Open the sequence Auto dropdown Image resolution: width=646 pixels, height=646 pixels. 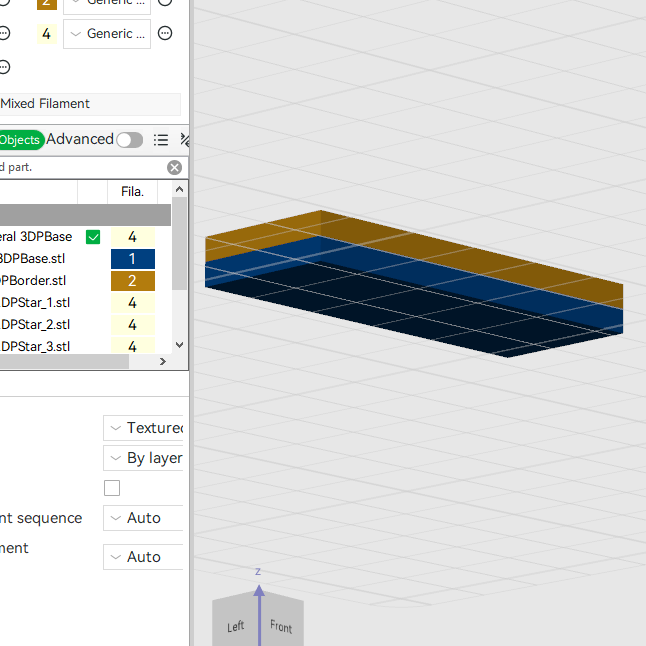click(143, 518)
